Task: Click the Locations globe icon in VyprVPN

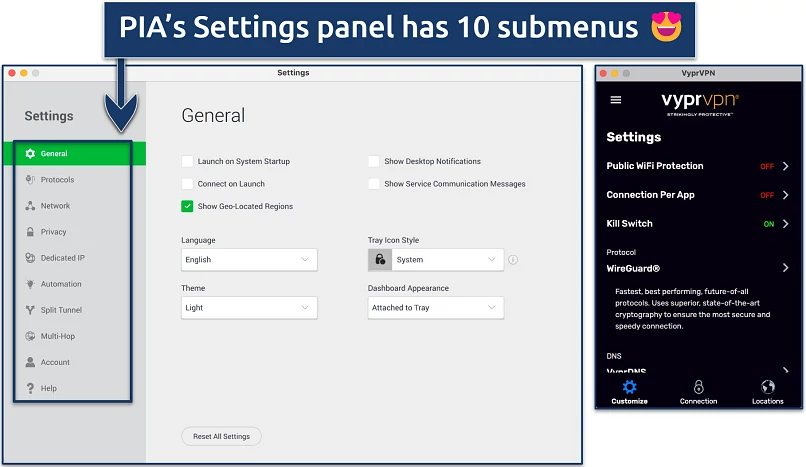Action: tap(768, 387)
